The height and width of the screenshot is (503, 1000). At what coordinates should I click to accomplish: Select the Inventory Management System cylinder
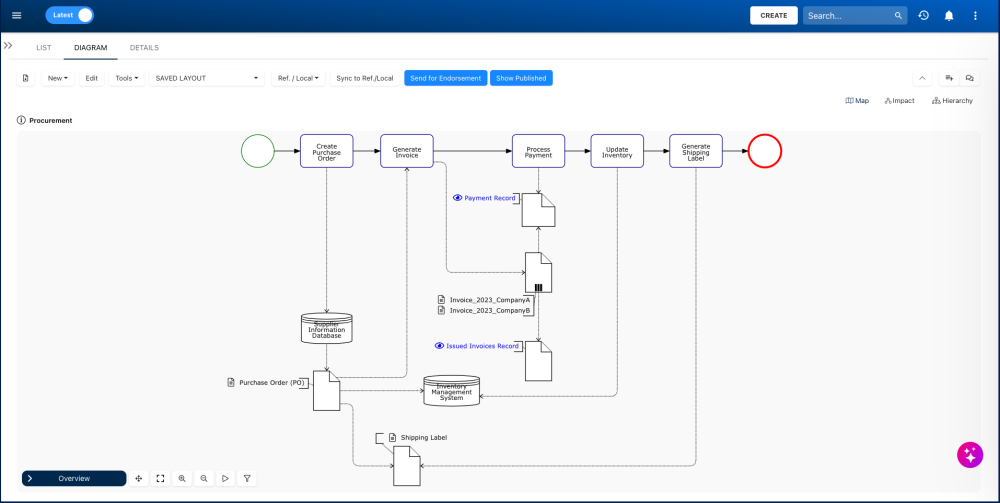point(452,390)
